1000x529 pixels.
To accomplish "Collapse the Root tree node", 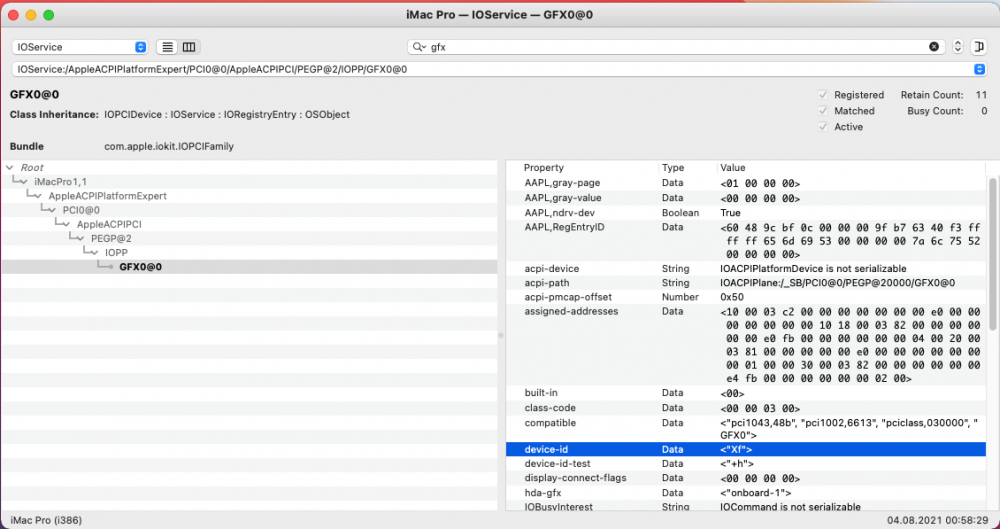I will click(10, 168).
